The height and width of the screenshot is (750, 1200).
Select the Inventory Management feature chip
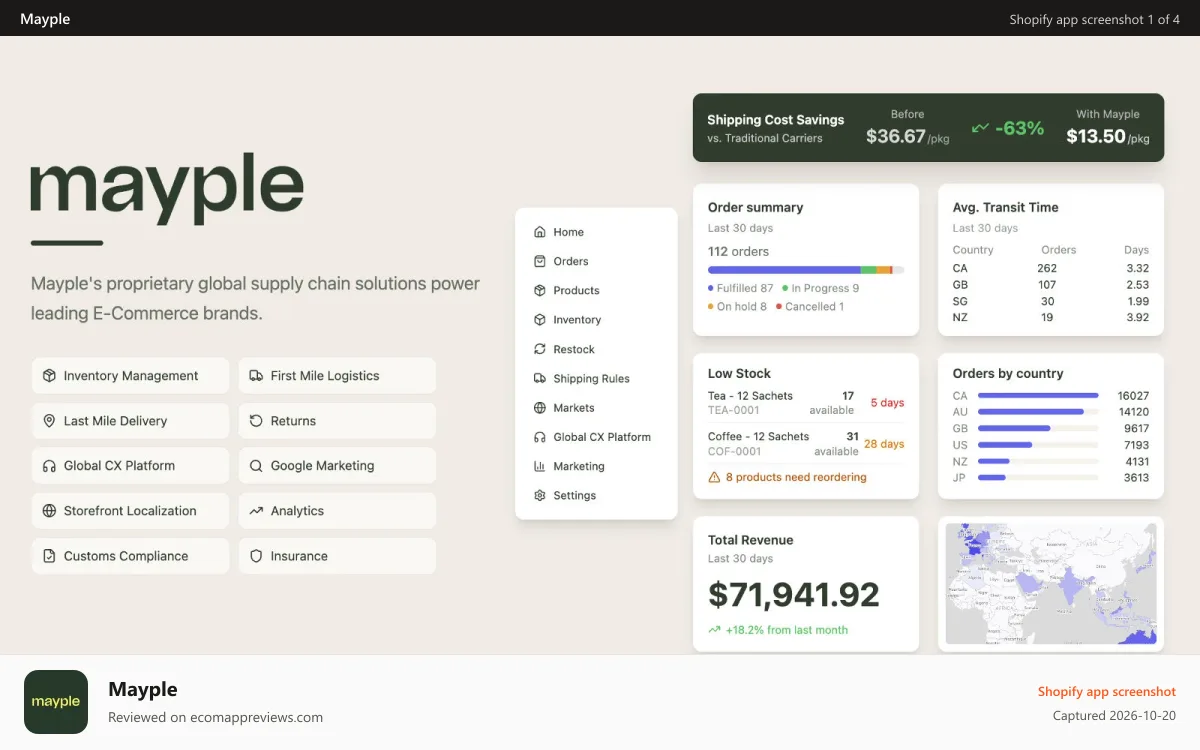(x=131, y=376)
